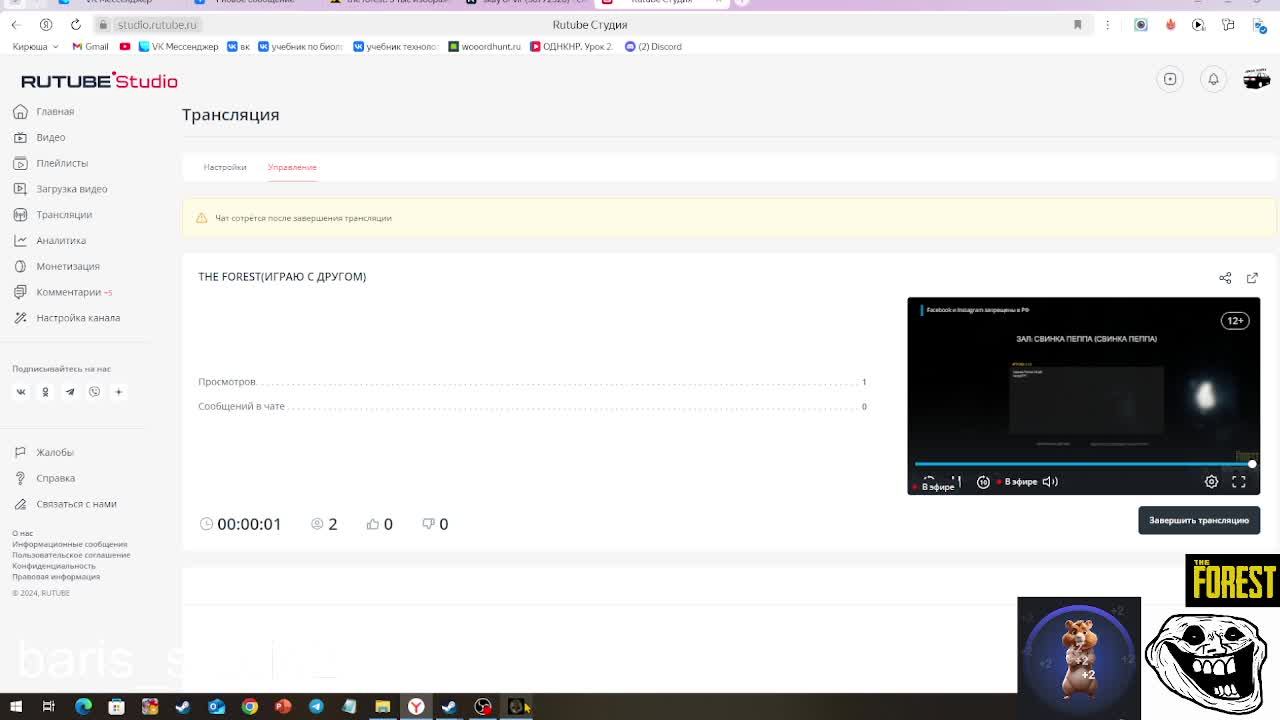Open File Explorer from the taskbar
The height and width of the screenshot is (720, 1280).
[382, 707]
